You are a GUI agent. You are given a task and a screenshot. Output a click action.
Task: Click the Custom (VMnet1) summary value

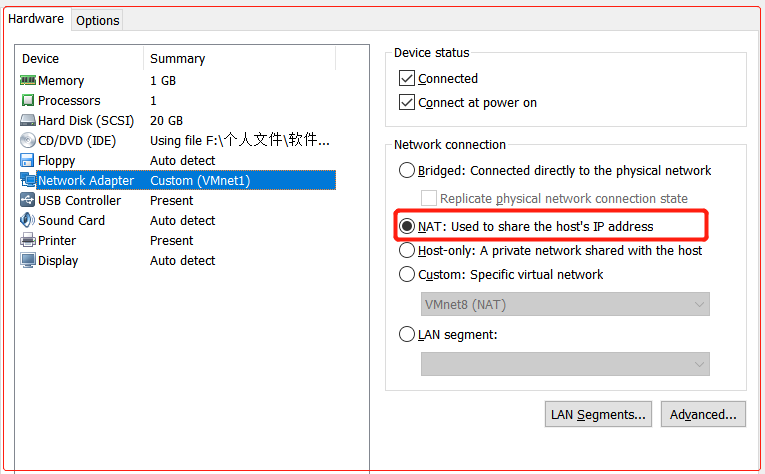(200, 180)
